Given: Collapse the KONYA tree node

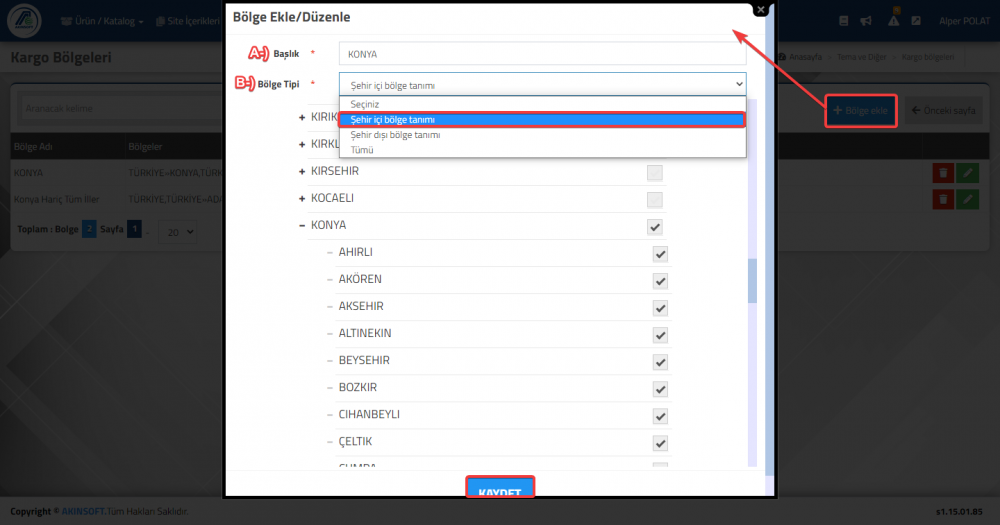Looking at the screenshot, I should click(x=302, y=225).
